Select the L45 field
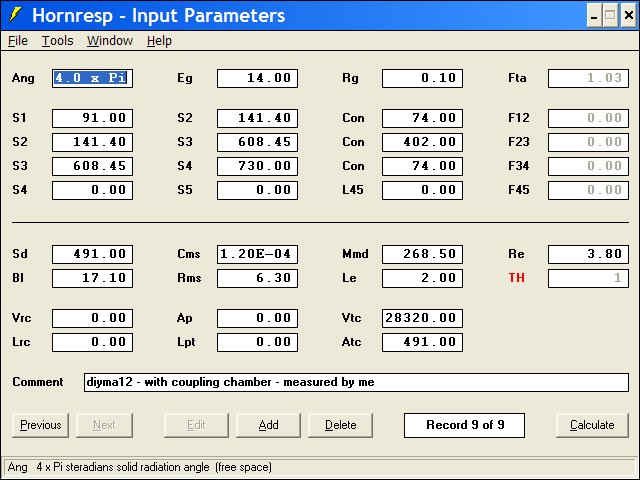Image resolution: width=640 pixels, height=480 pixels. tap(422, 191)
